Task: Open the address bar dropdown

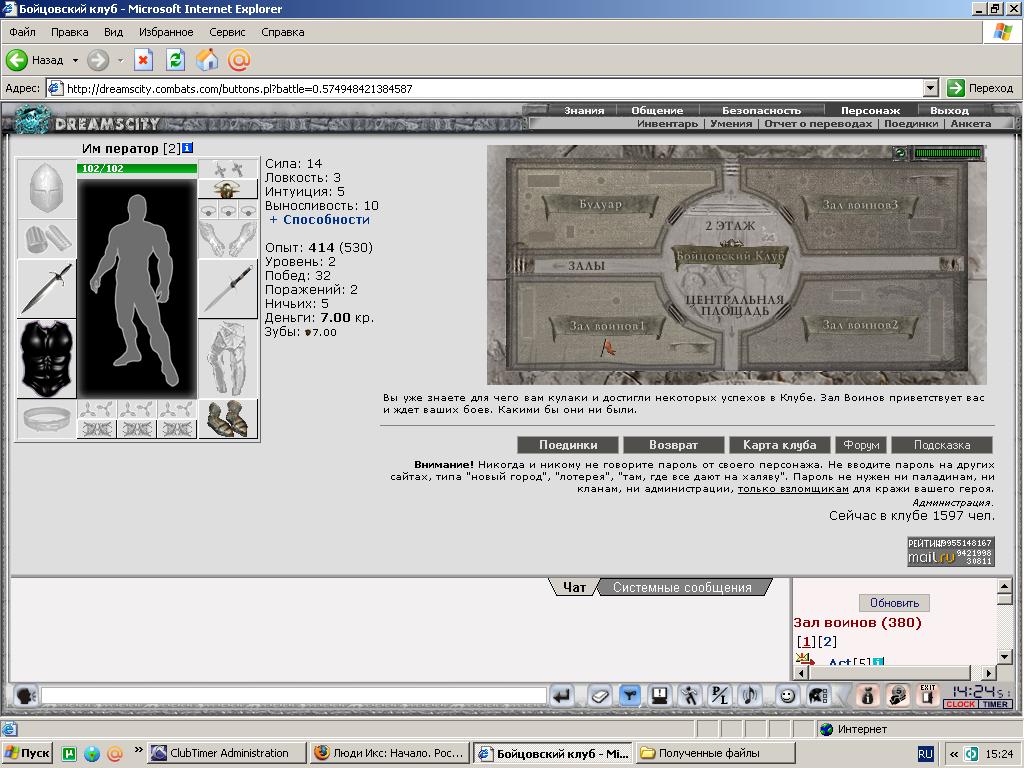Action: [931, 88]
